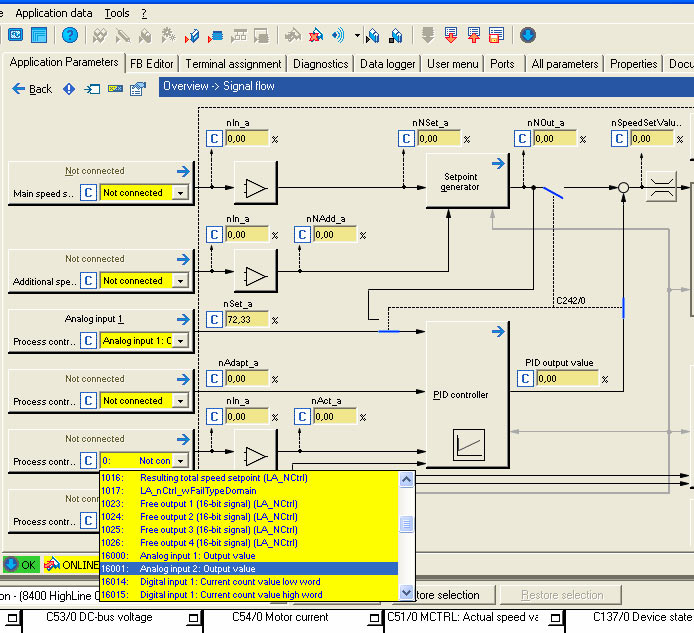
Task: Click the blue diamond info icon near Back
Action: point(69,89)
